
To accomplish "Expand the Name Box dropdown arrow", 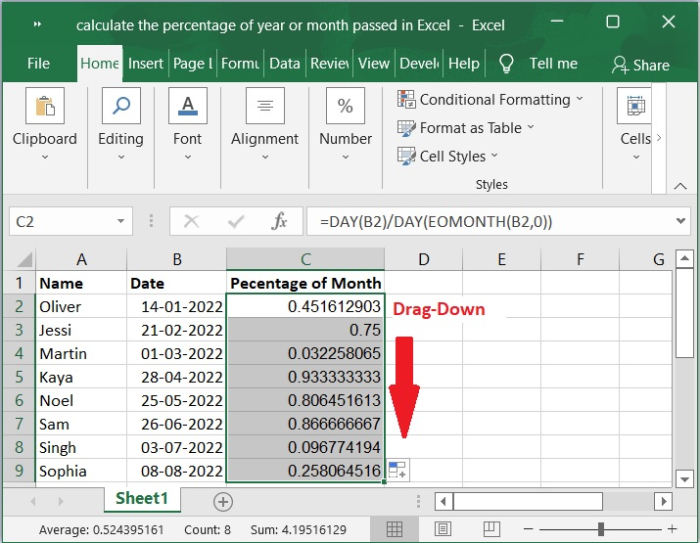I will 122,221.
